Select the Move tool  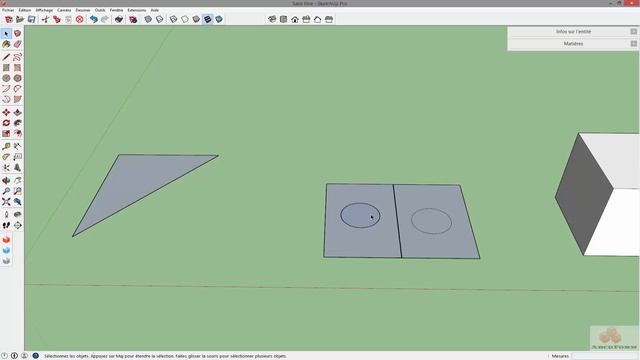[x=6, y=112]
